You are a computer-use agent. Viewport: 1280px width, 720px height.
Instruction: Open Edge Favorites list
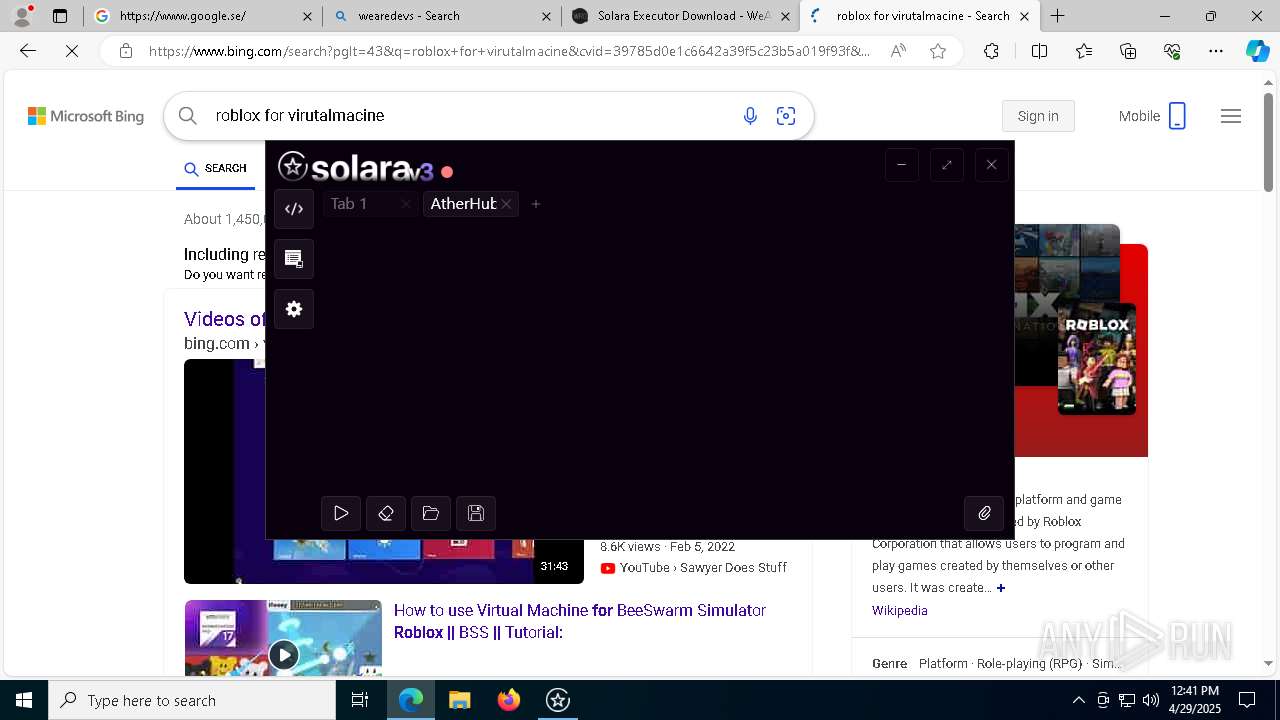point(1084,51)
